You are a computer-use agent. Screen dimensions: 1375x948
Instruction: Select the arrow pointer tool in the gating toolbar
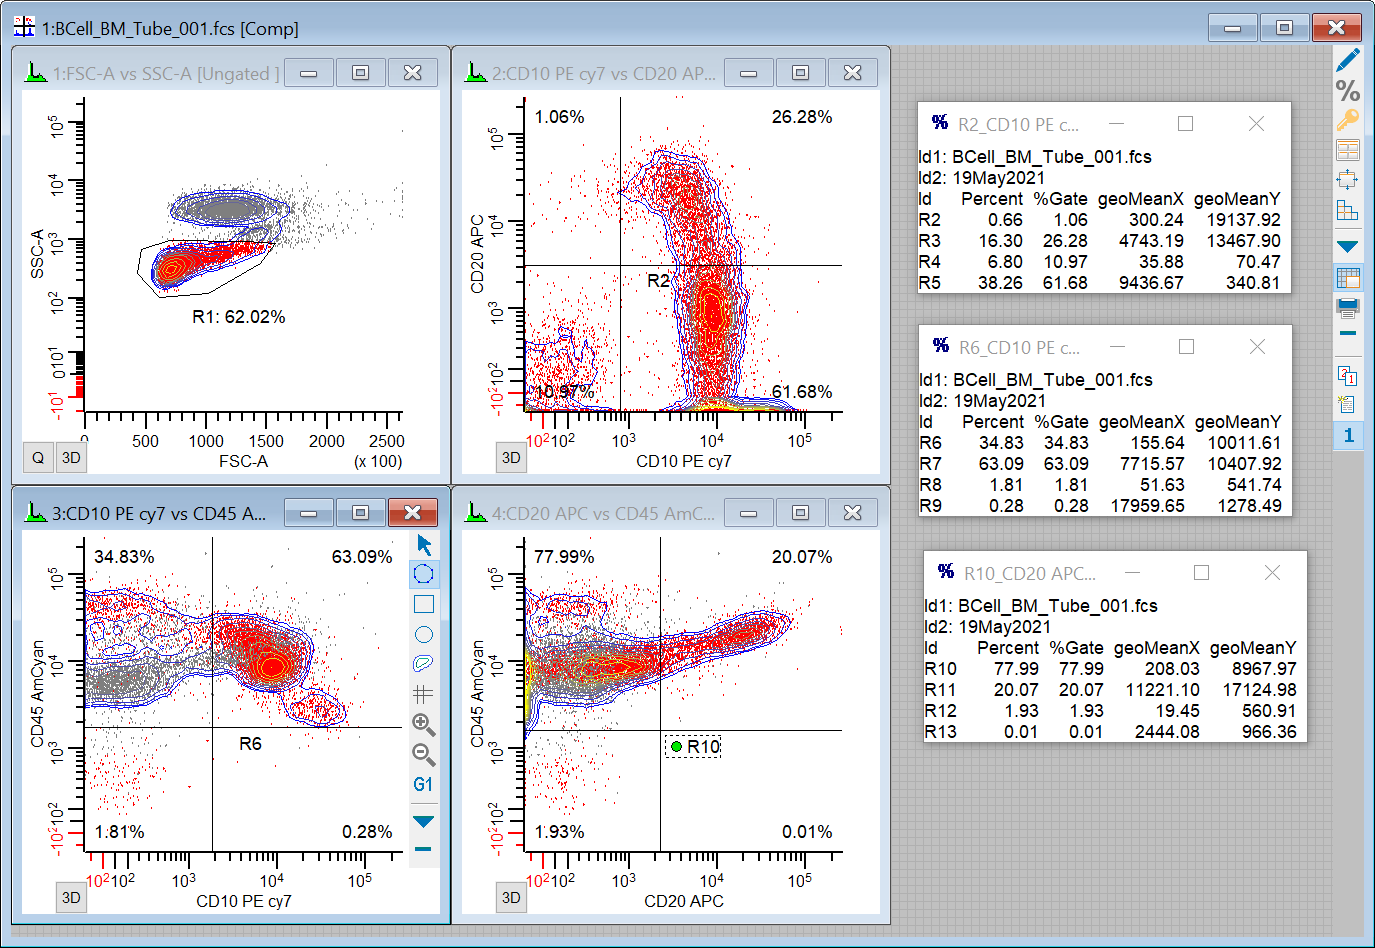(x=424, y=545)
